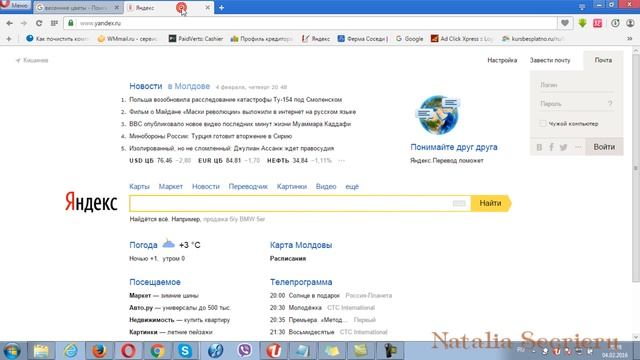Open the Ферма Соседи bookmark
The image size is (640, 360).
point(363,39)
